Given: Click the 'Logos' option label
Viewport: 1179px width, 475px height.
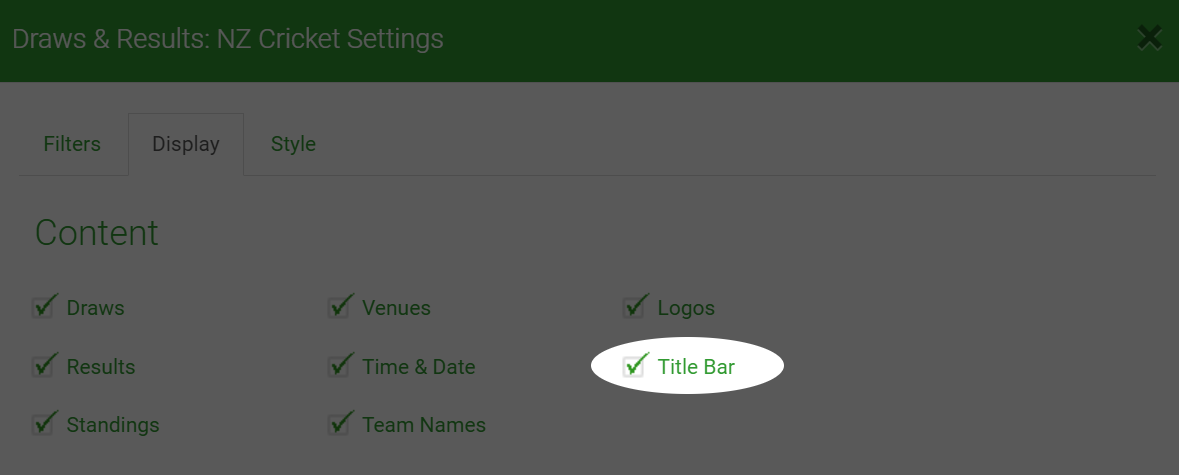Looking at the screenshot, I should pyautogui.click(x=686, y=308).
